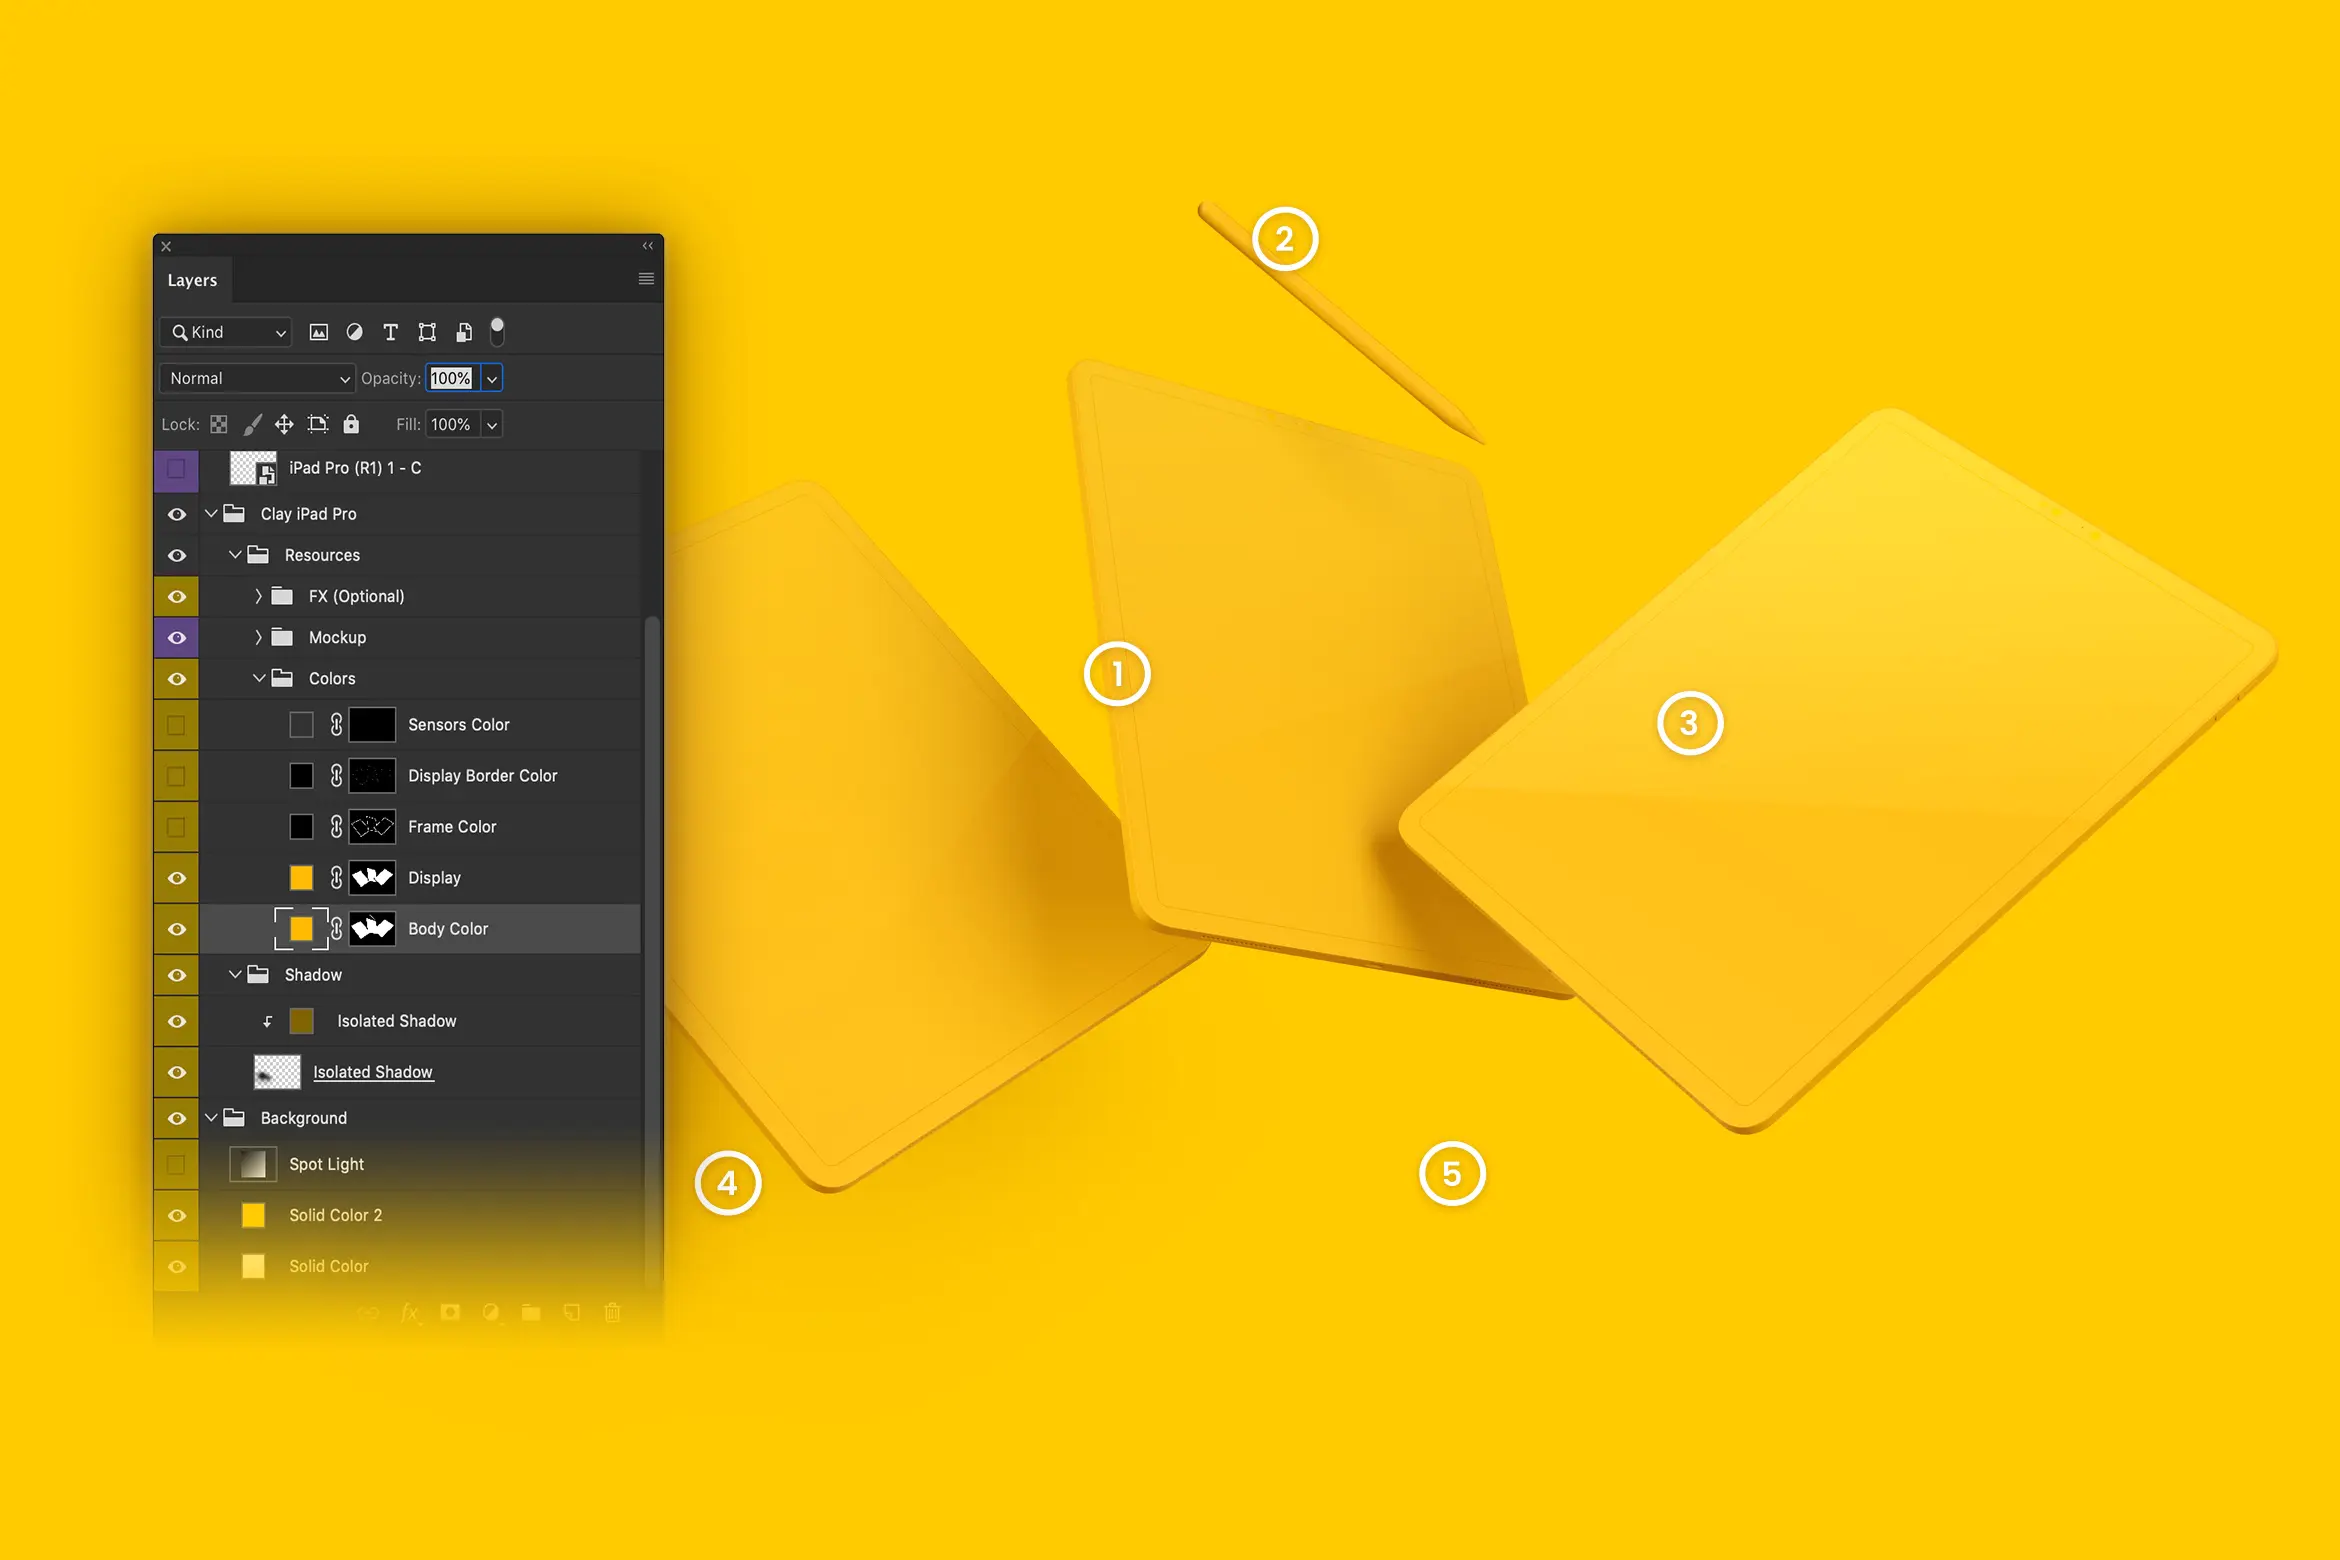Image resolution: width=2340 pixels, height=1560 pixels.
Task: Click link icon on Frame Color layer
Action: click(336, 826)
